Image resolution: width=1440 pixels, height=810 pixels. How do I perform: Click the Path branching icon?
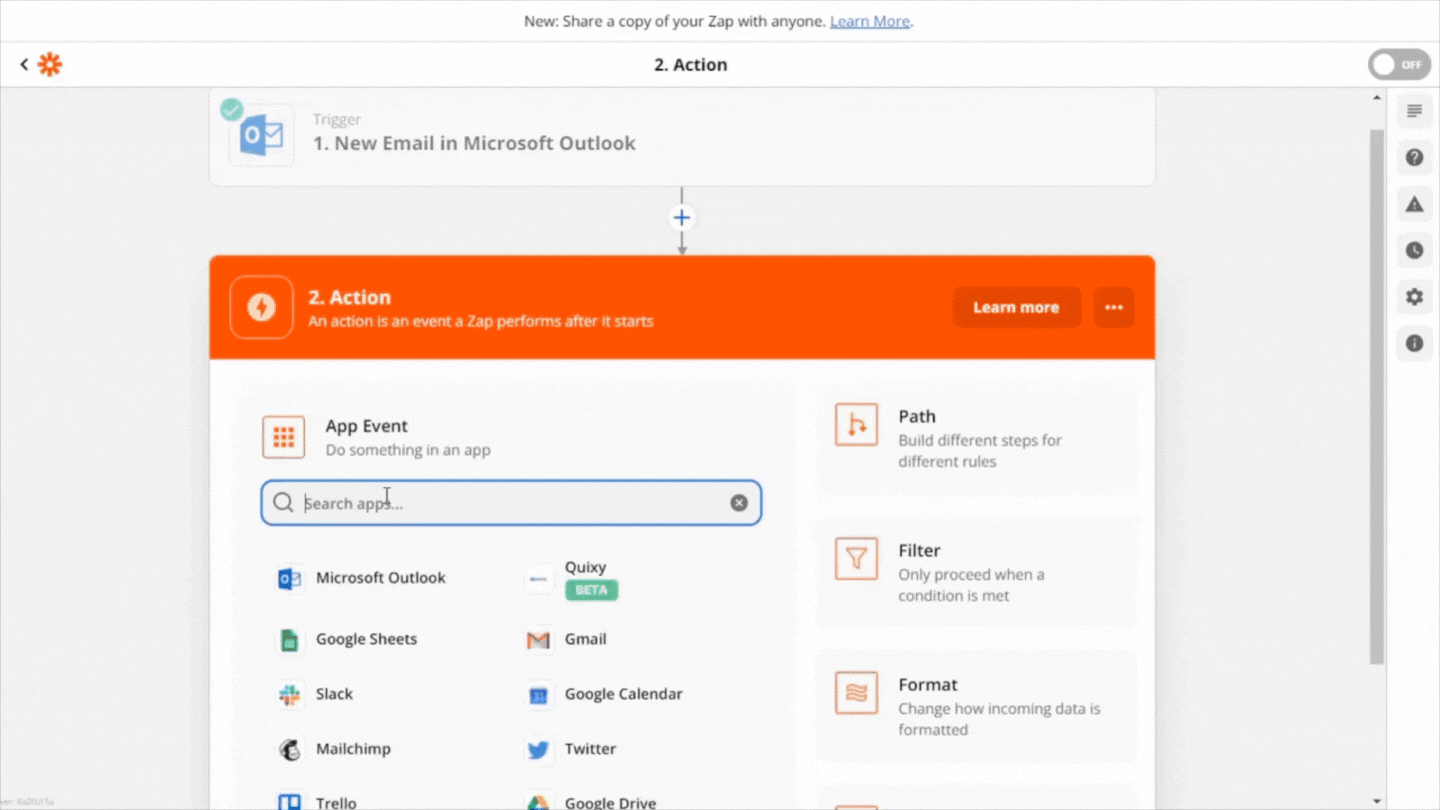[x=856, y=425]
